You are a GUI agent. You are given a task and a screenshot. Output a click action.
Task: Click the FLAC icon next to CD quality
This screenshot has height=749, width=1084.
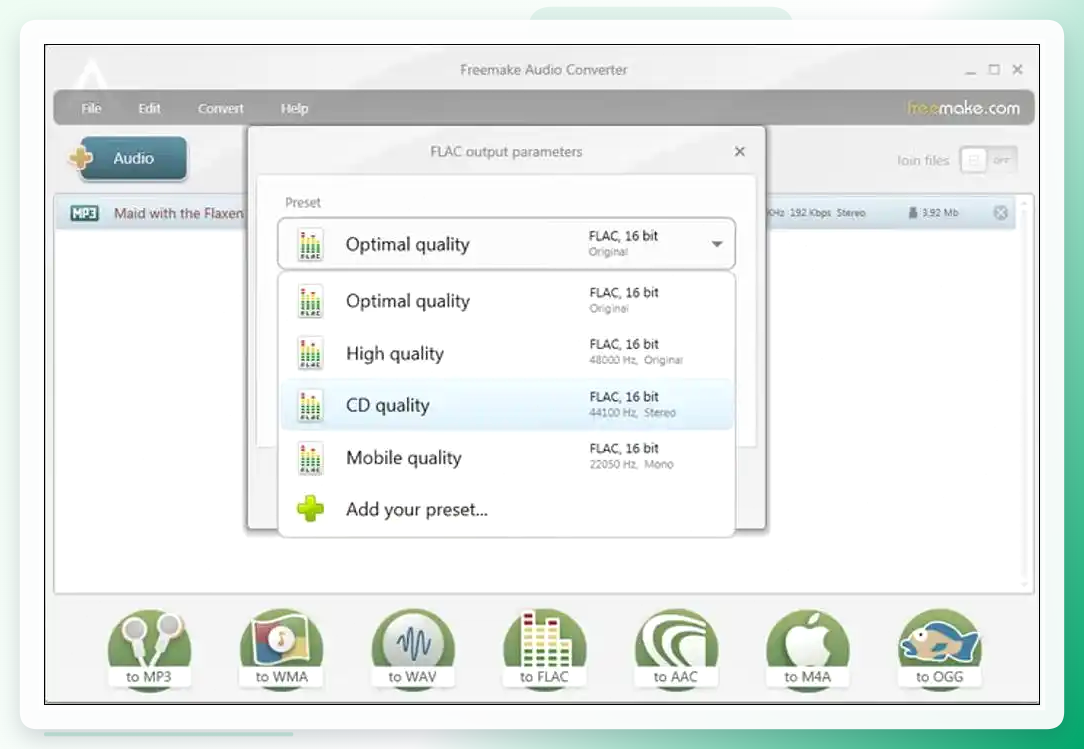[310, 405]
